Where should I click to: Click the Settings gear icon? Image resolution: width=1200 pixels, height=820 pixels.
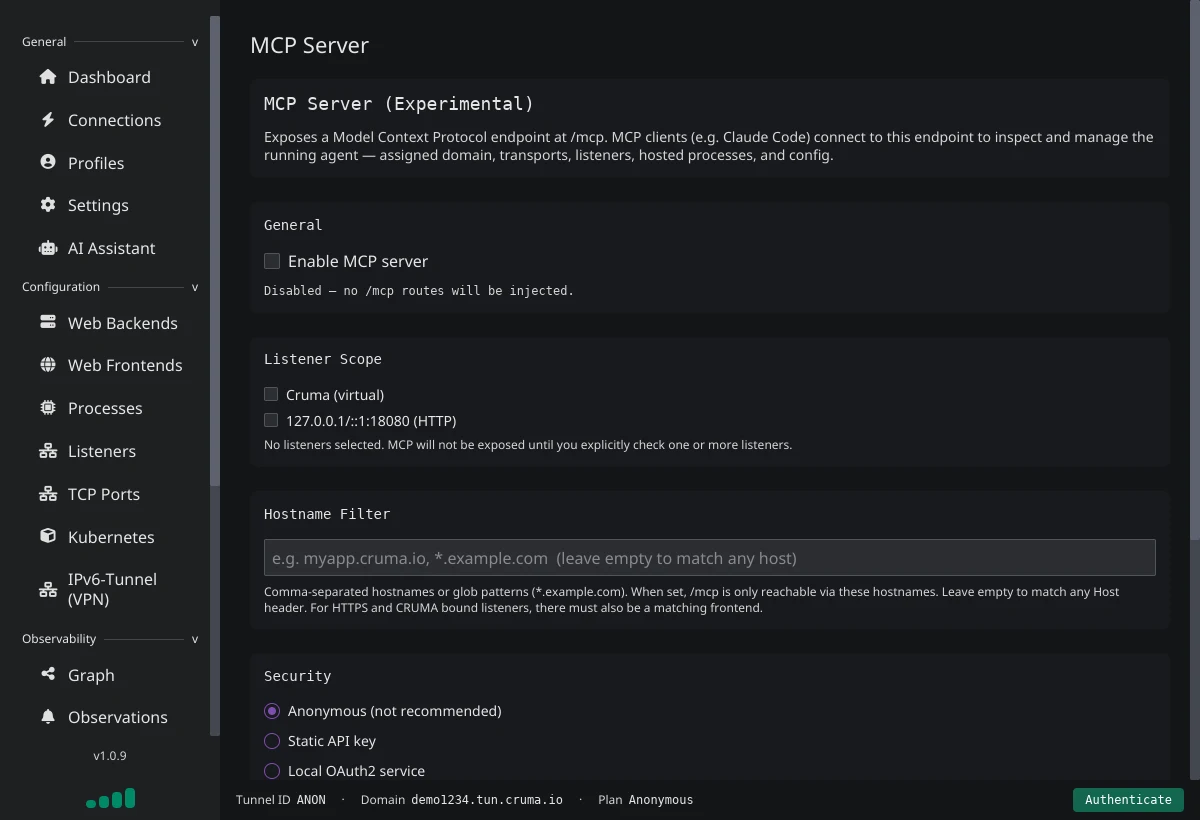47,205
